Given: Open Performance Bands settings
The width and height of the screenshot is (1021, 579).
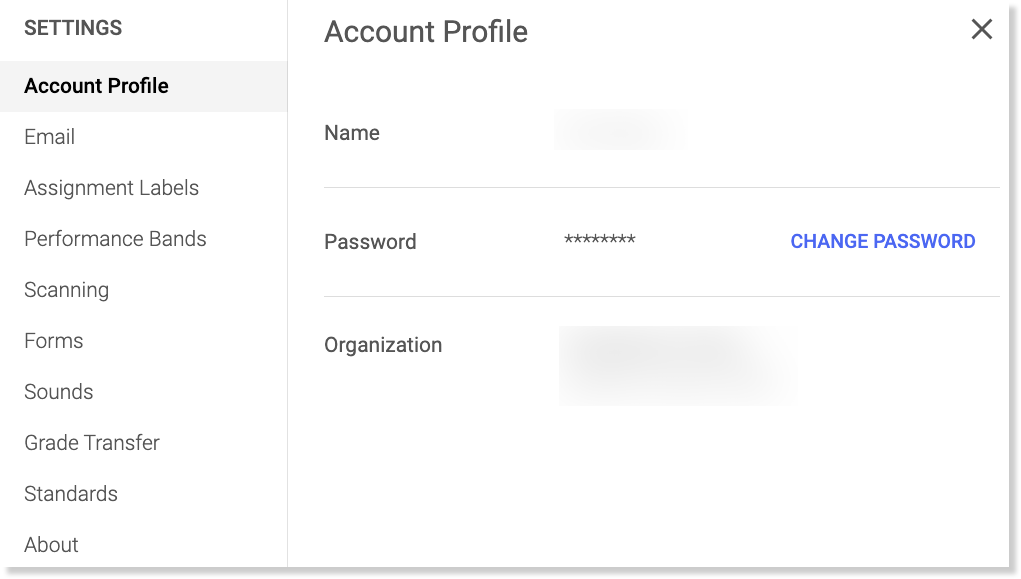Looking at the screenshot, I should pyautogui.click(x=115, y=239).
